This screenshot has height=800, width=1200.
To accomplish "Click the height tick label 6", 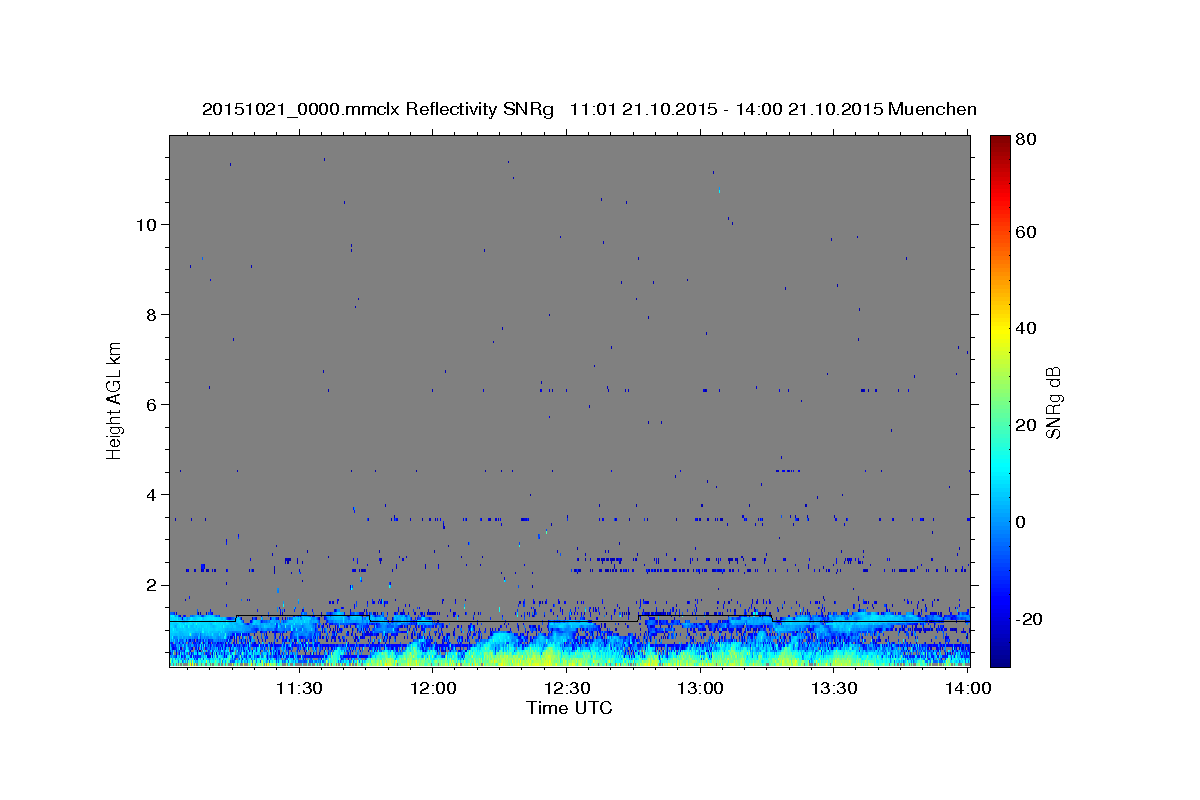I will point(151,405).
